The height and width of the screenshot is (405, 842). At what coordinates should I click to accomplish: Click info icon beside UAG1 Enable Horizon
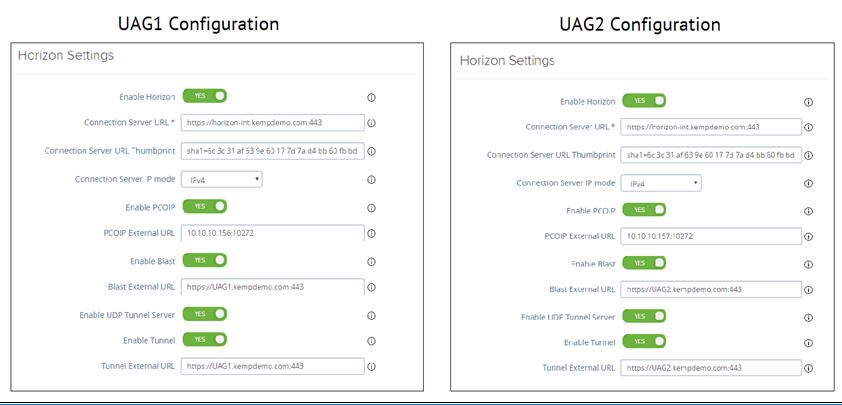click(x=371, y=97)
